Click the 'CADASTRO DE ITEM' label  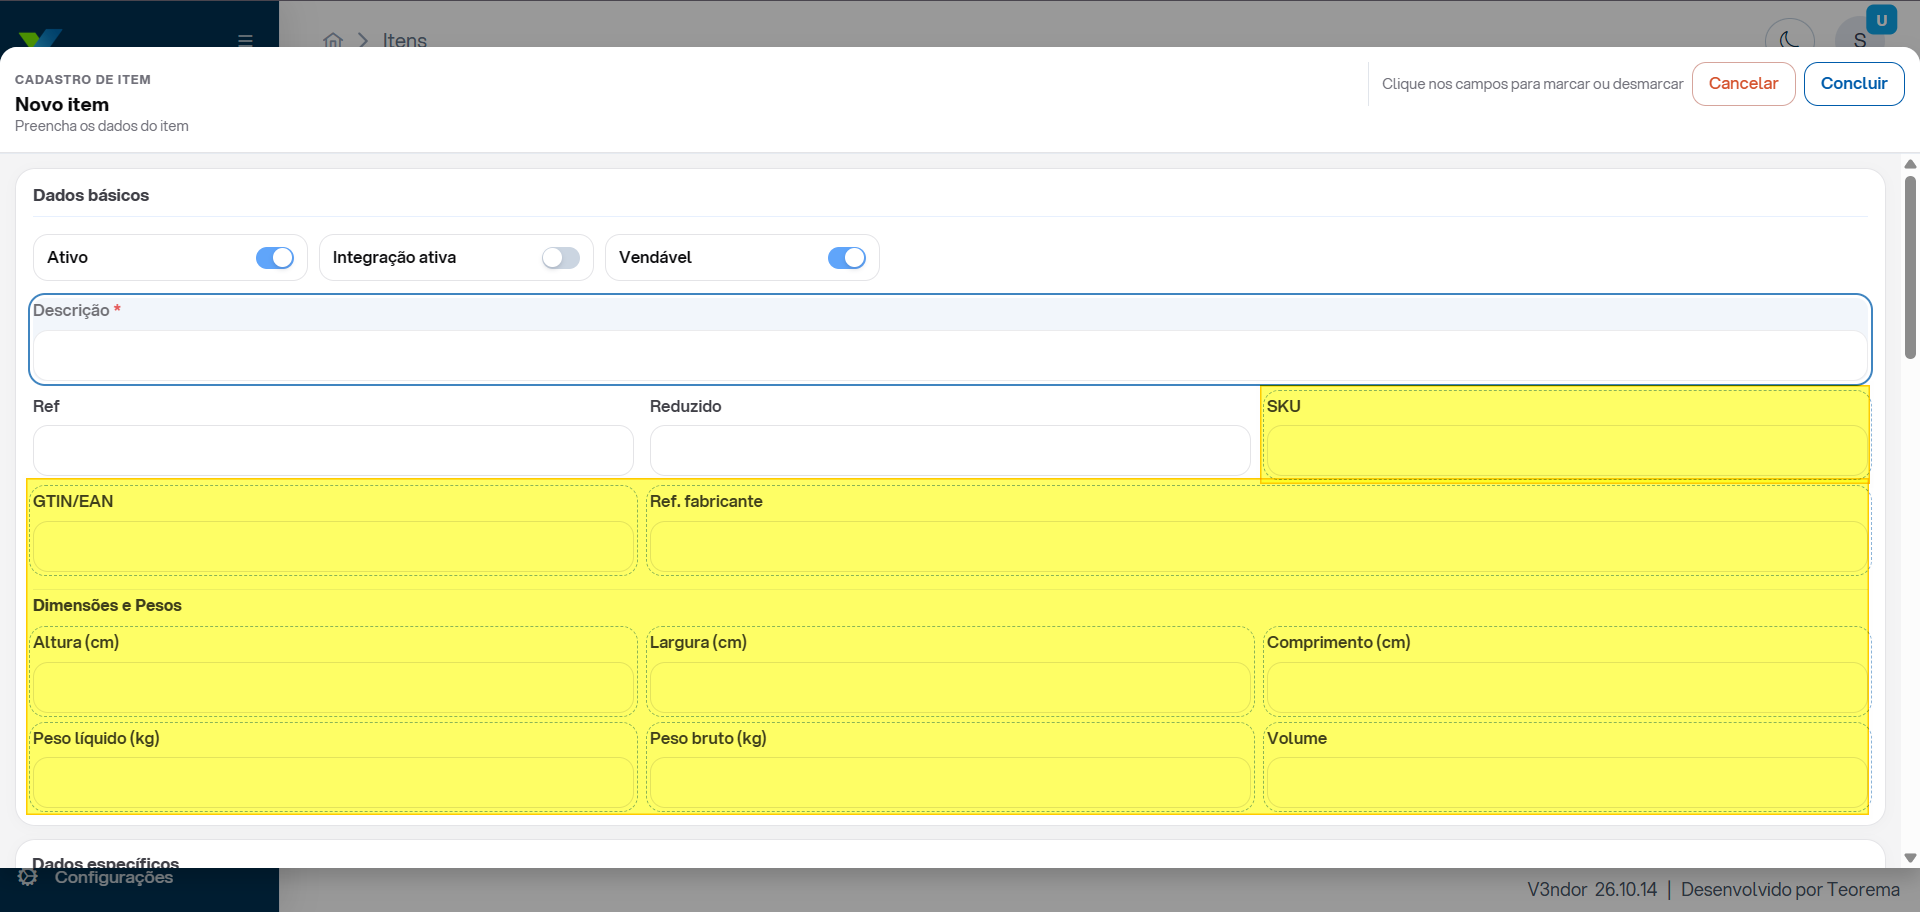click(83, 80)
